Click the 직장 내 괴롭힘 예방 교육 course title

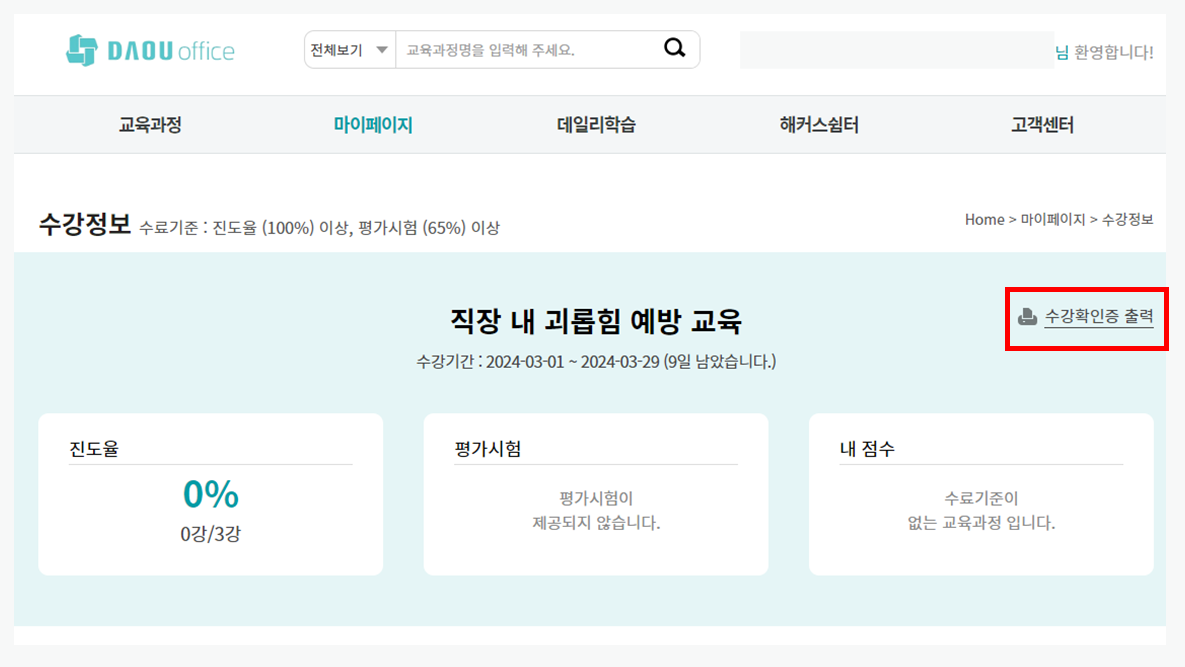(x=596, y=322)
